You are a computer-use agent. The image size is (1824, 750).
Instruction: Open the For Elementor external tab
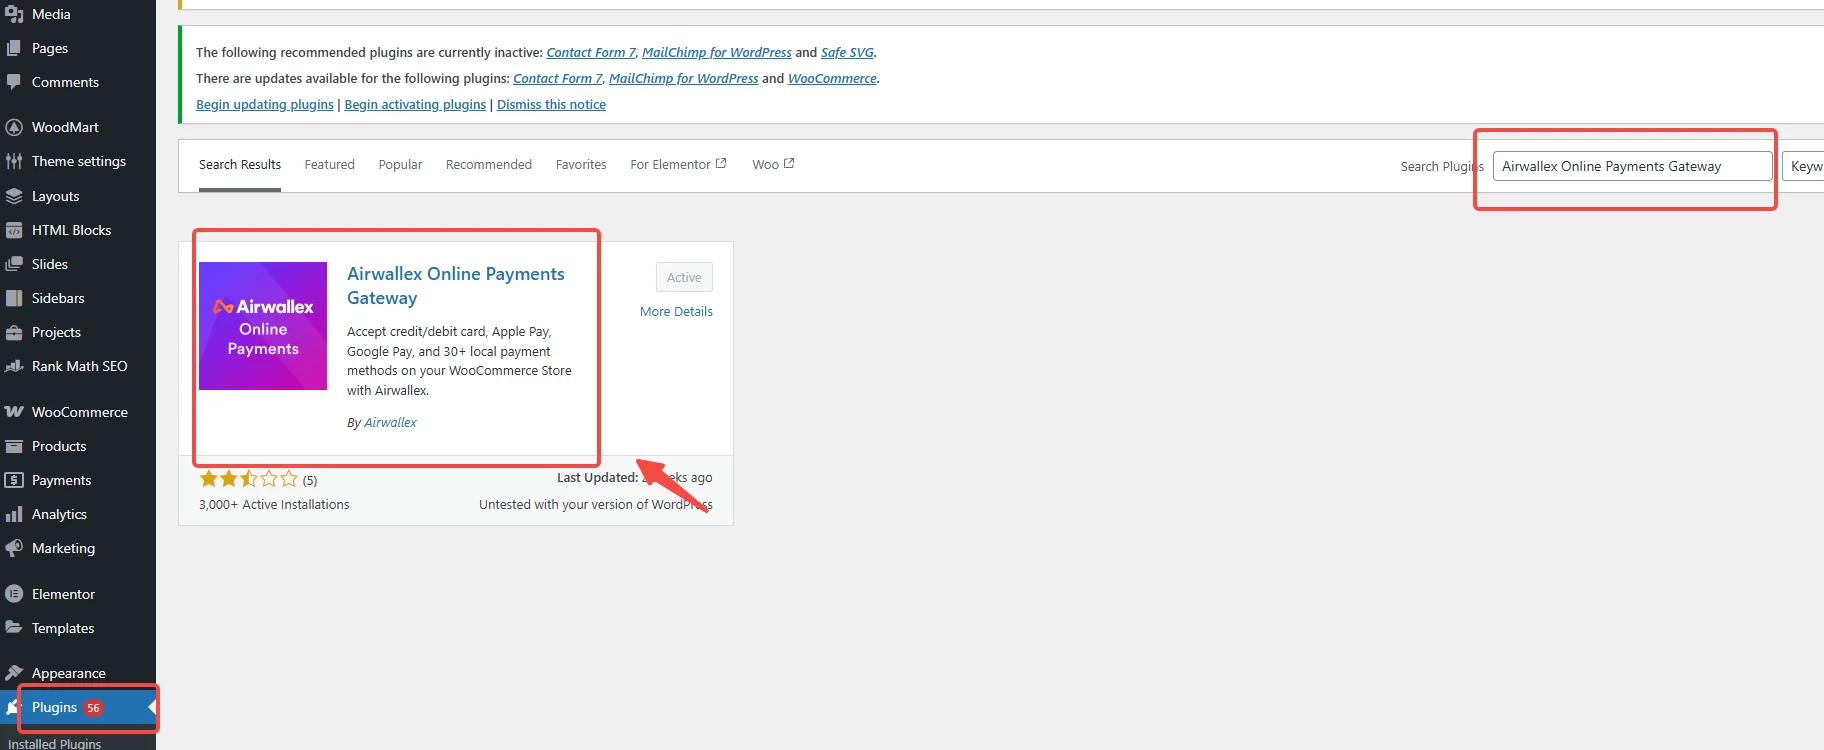pyautogui.click(x=677, y=165)
